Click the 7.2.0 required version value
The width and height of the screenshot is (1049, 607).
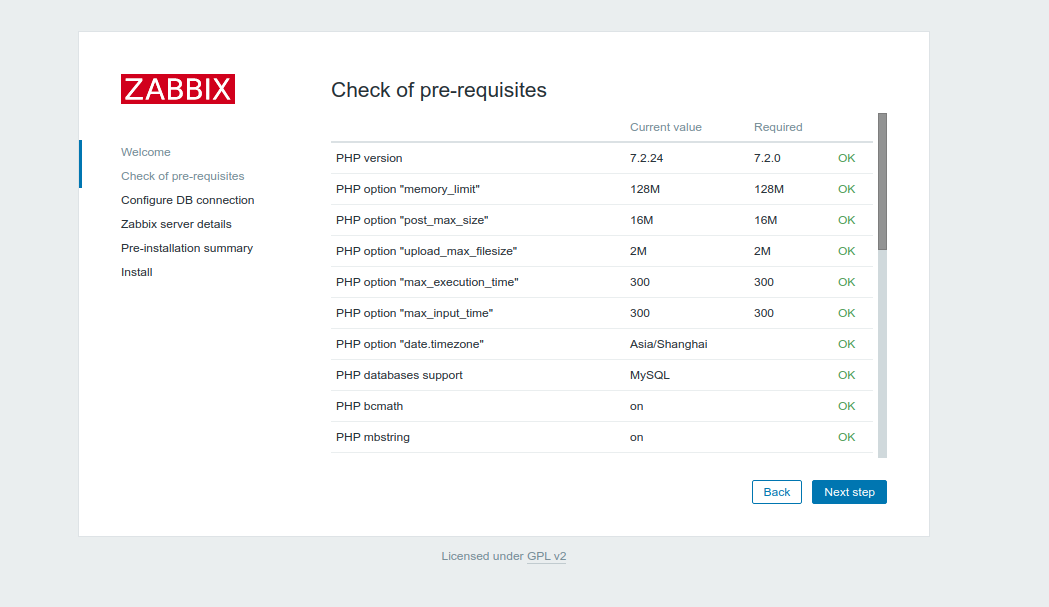(767, 158)
